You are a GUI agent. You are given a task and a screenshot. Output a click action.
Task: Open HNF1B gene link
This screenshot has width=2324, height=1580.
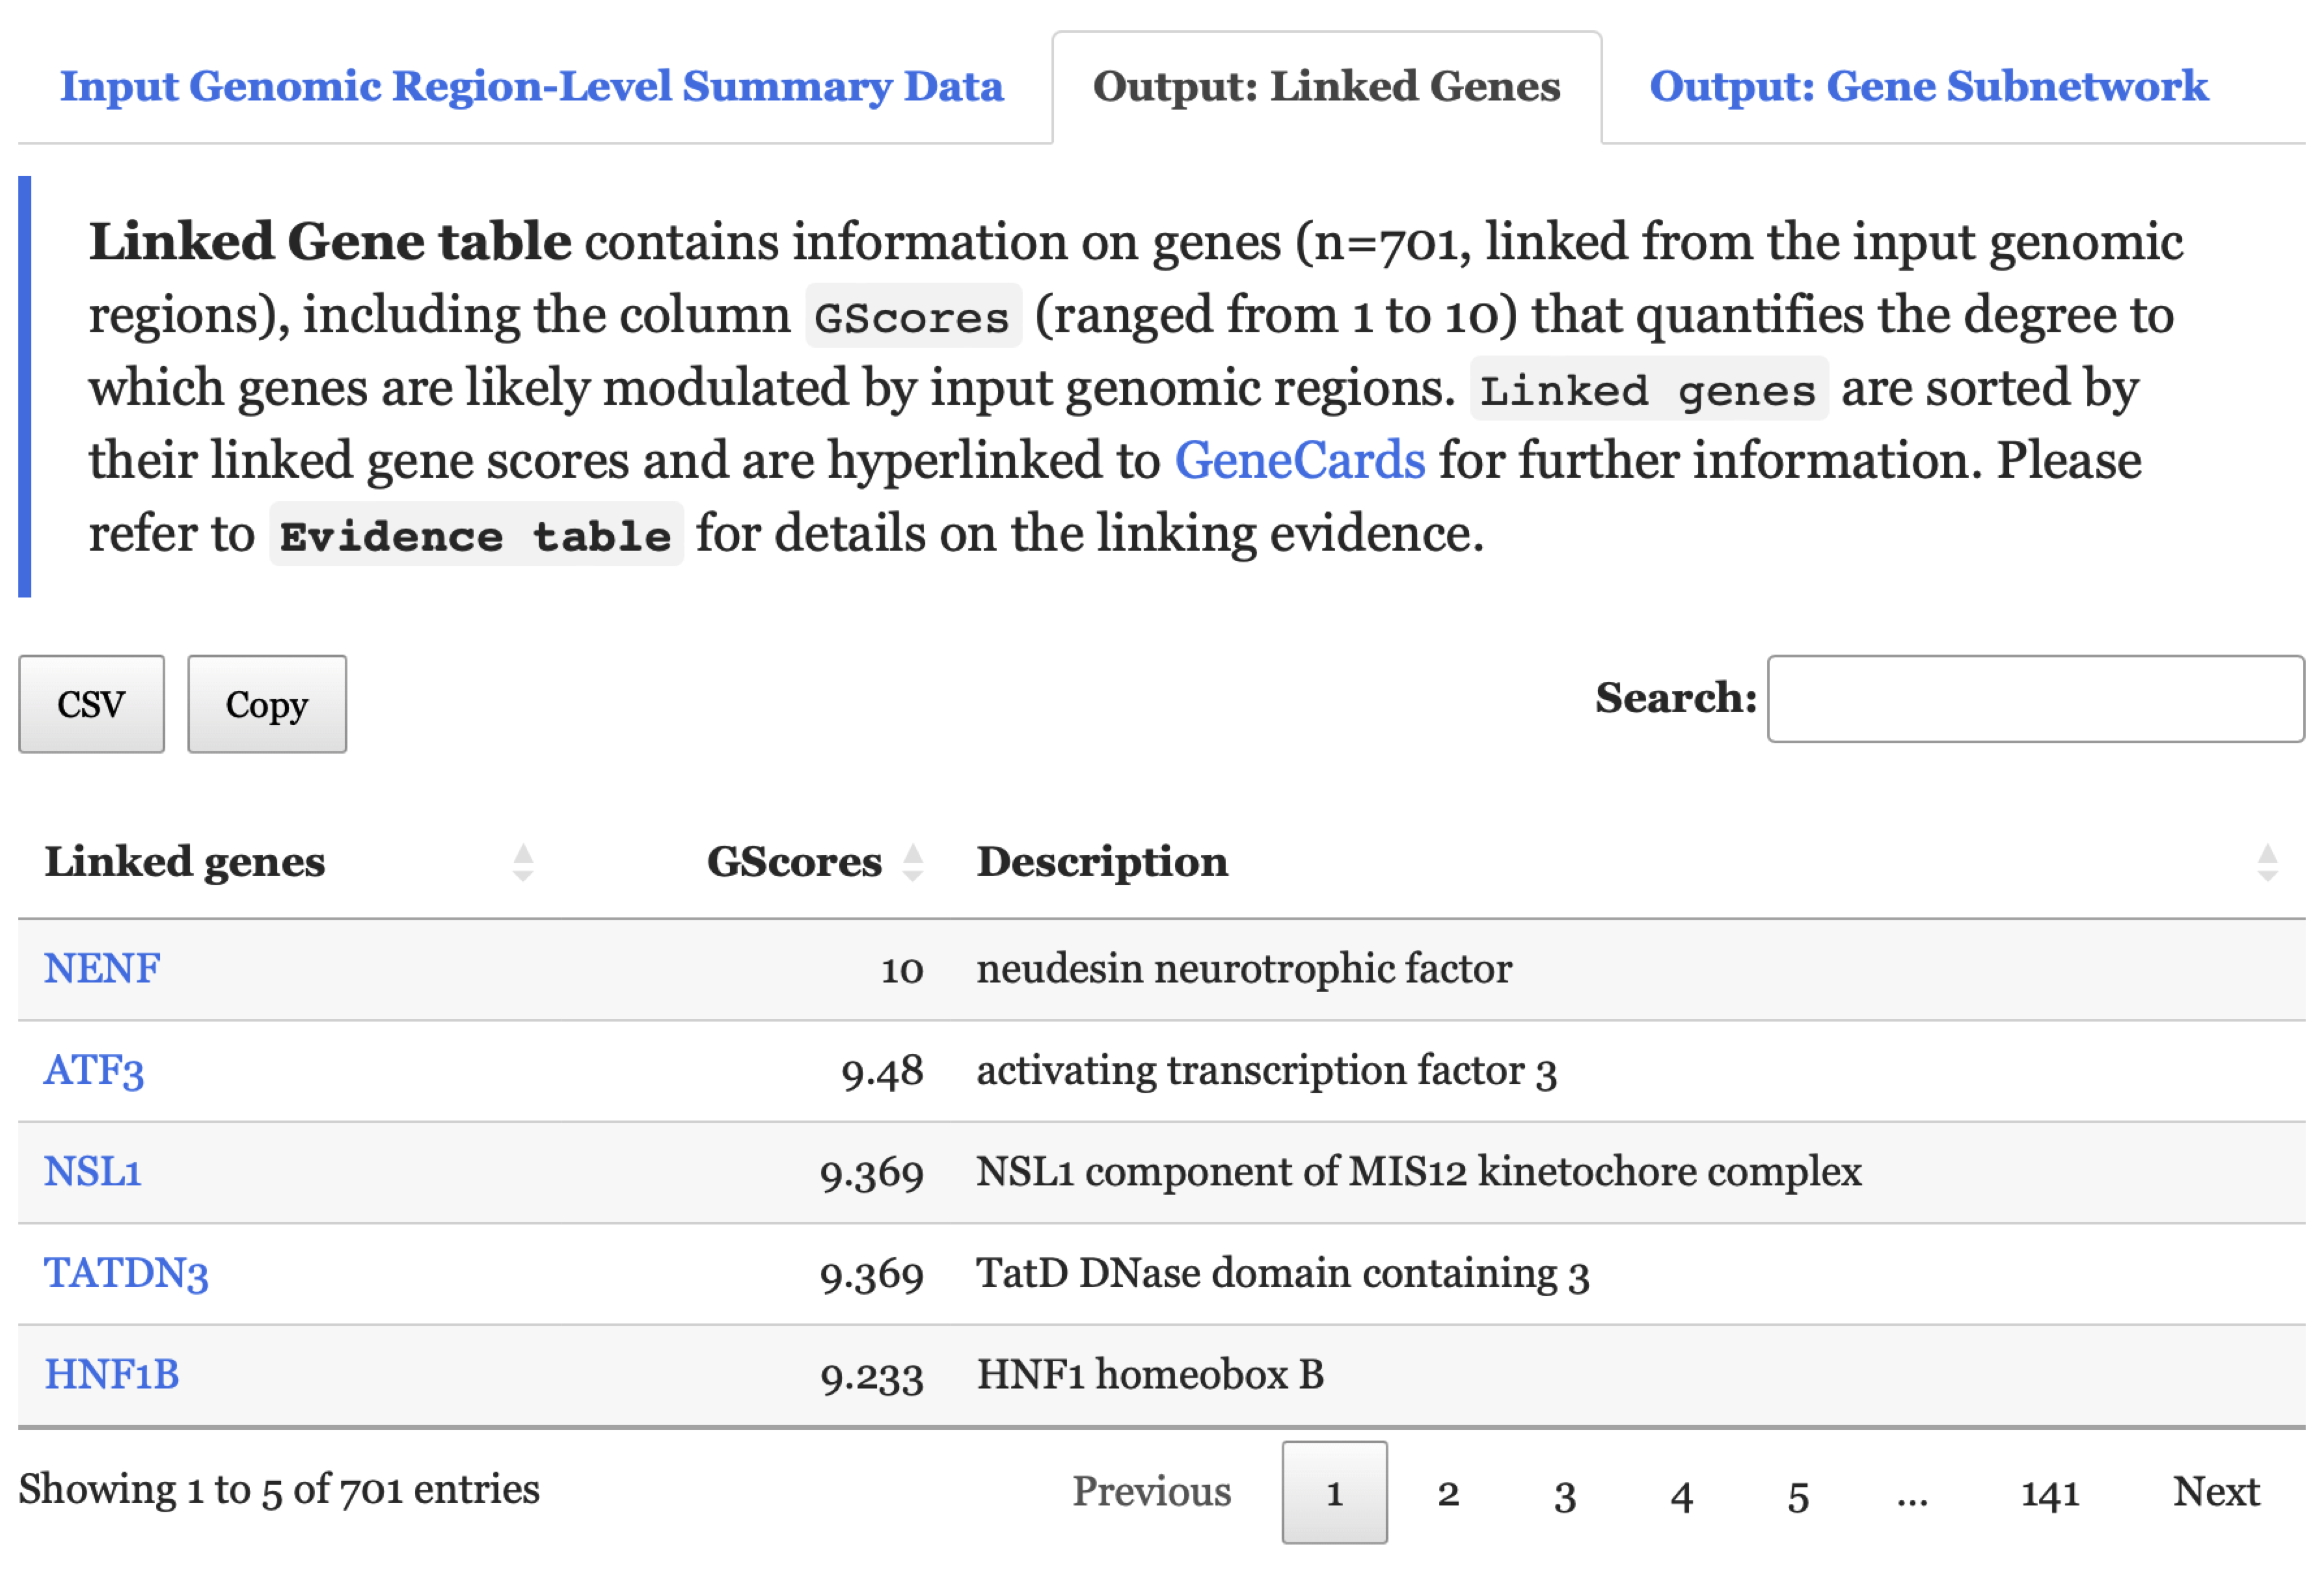111,1374
